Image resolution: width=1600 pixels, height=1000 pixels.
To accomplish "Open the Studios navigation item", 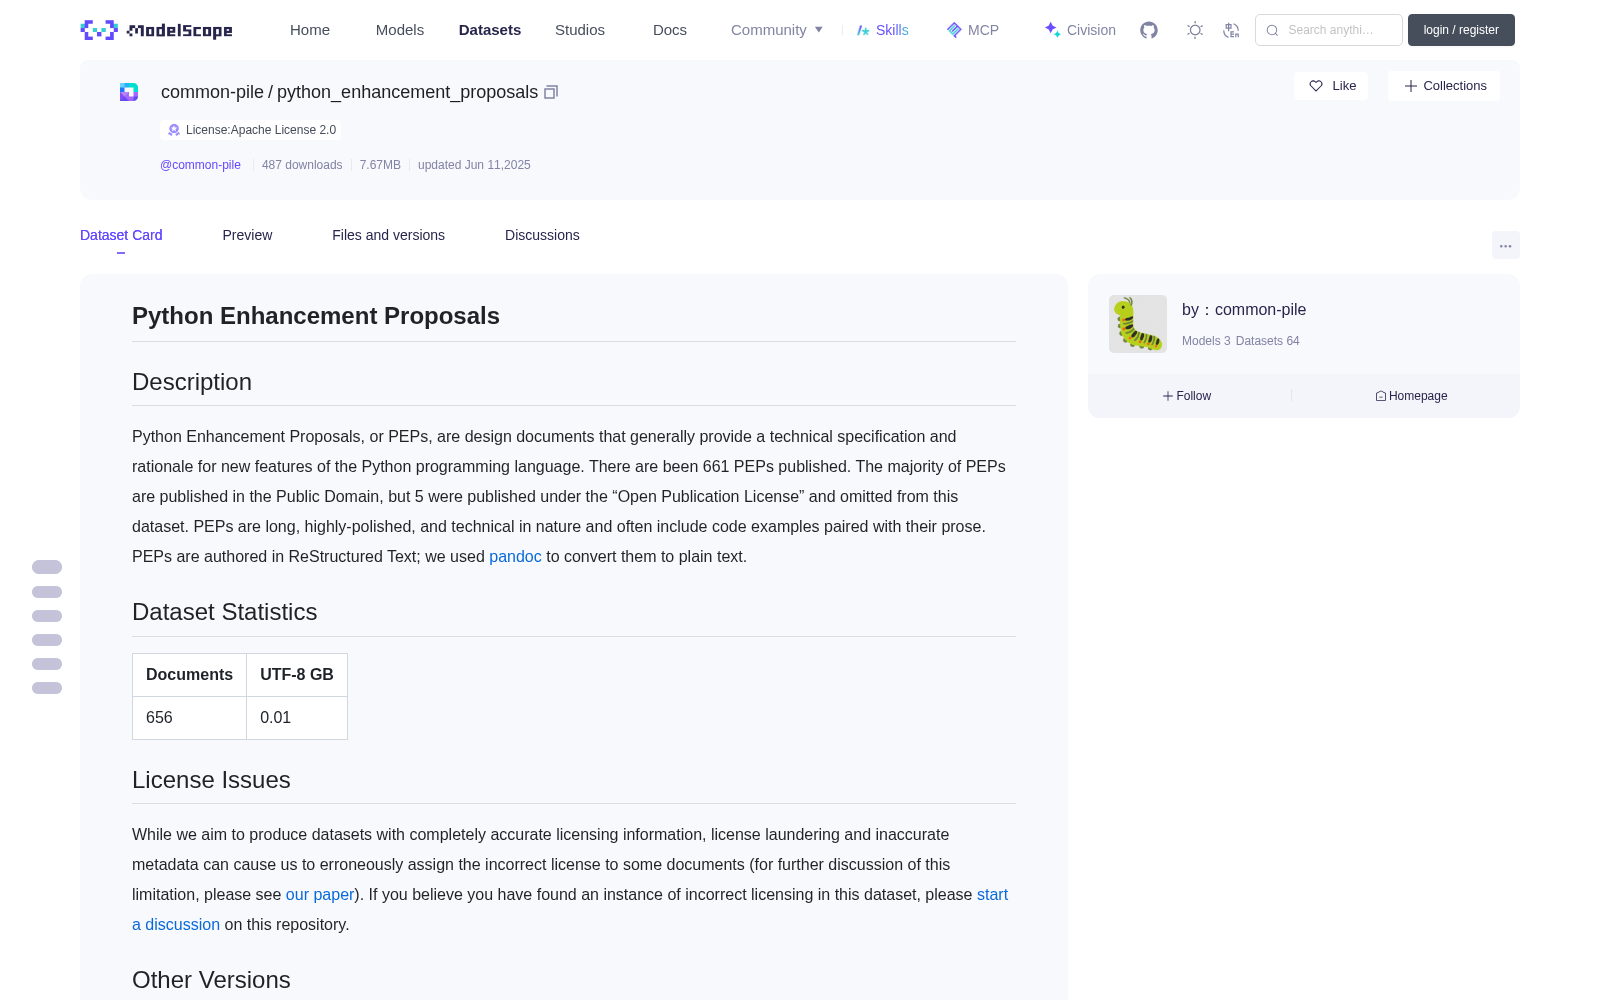I will click(x=580, y=30).
